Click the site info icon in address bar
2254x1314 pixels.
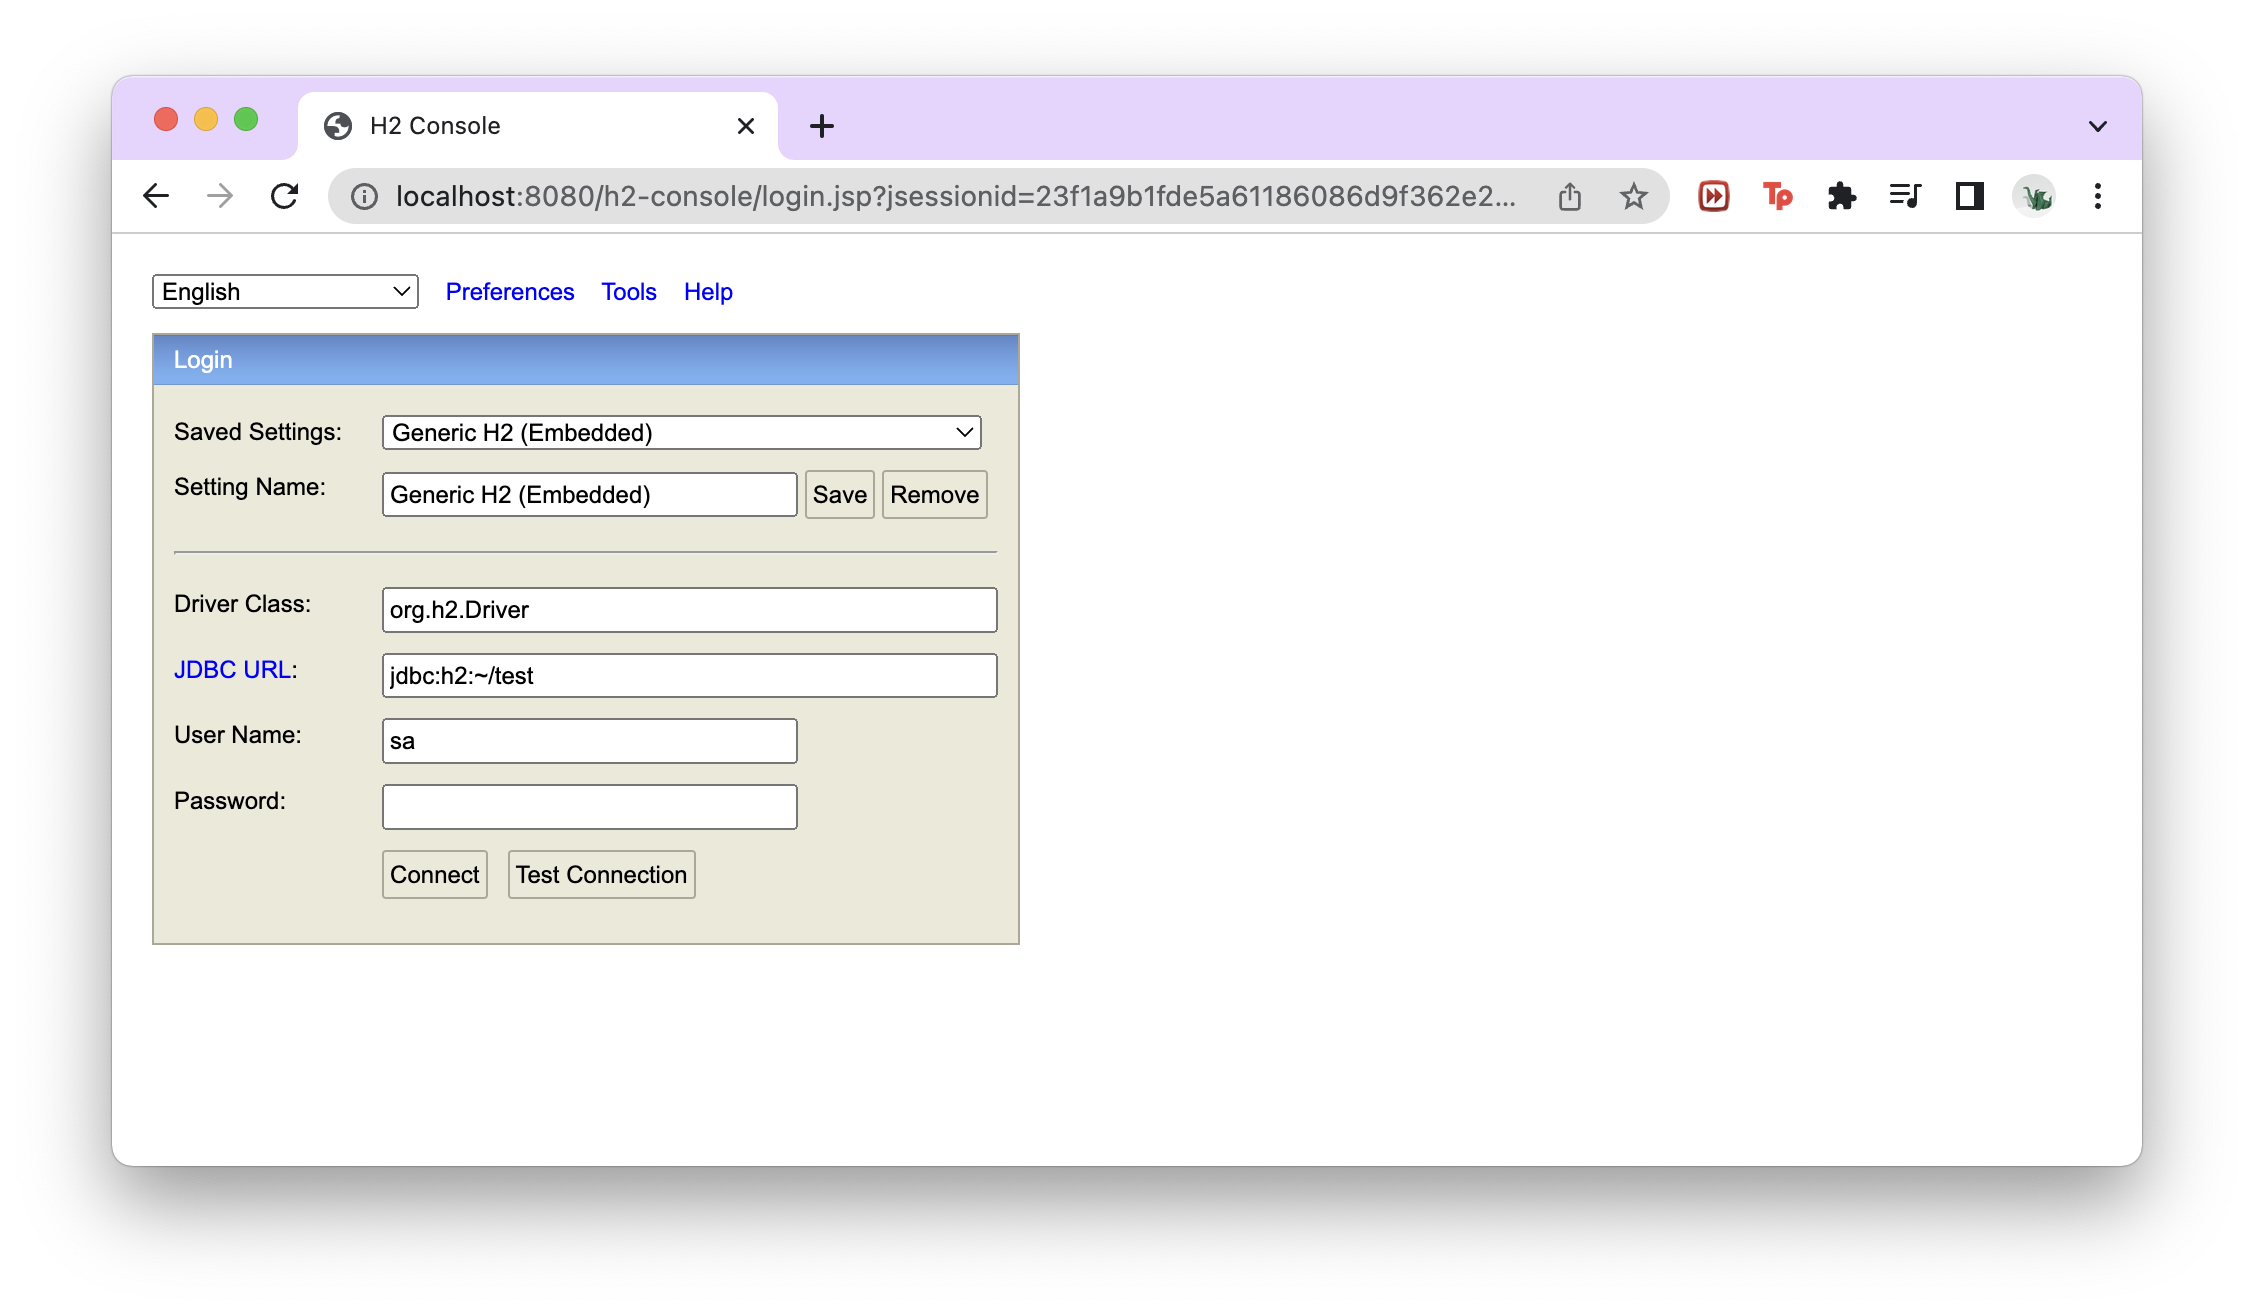(x=364, y=196)
